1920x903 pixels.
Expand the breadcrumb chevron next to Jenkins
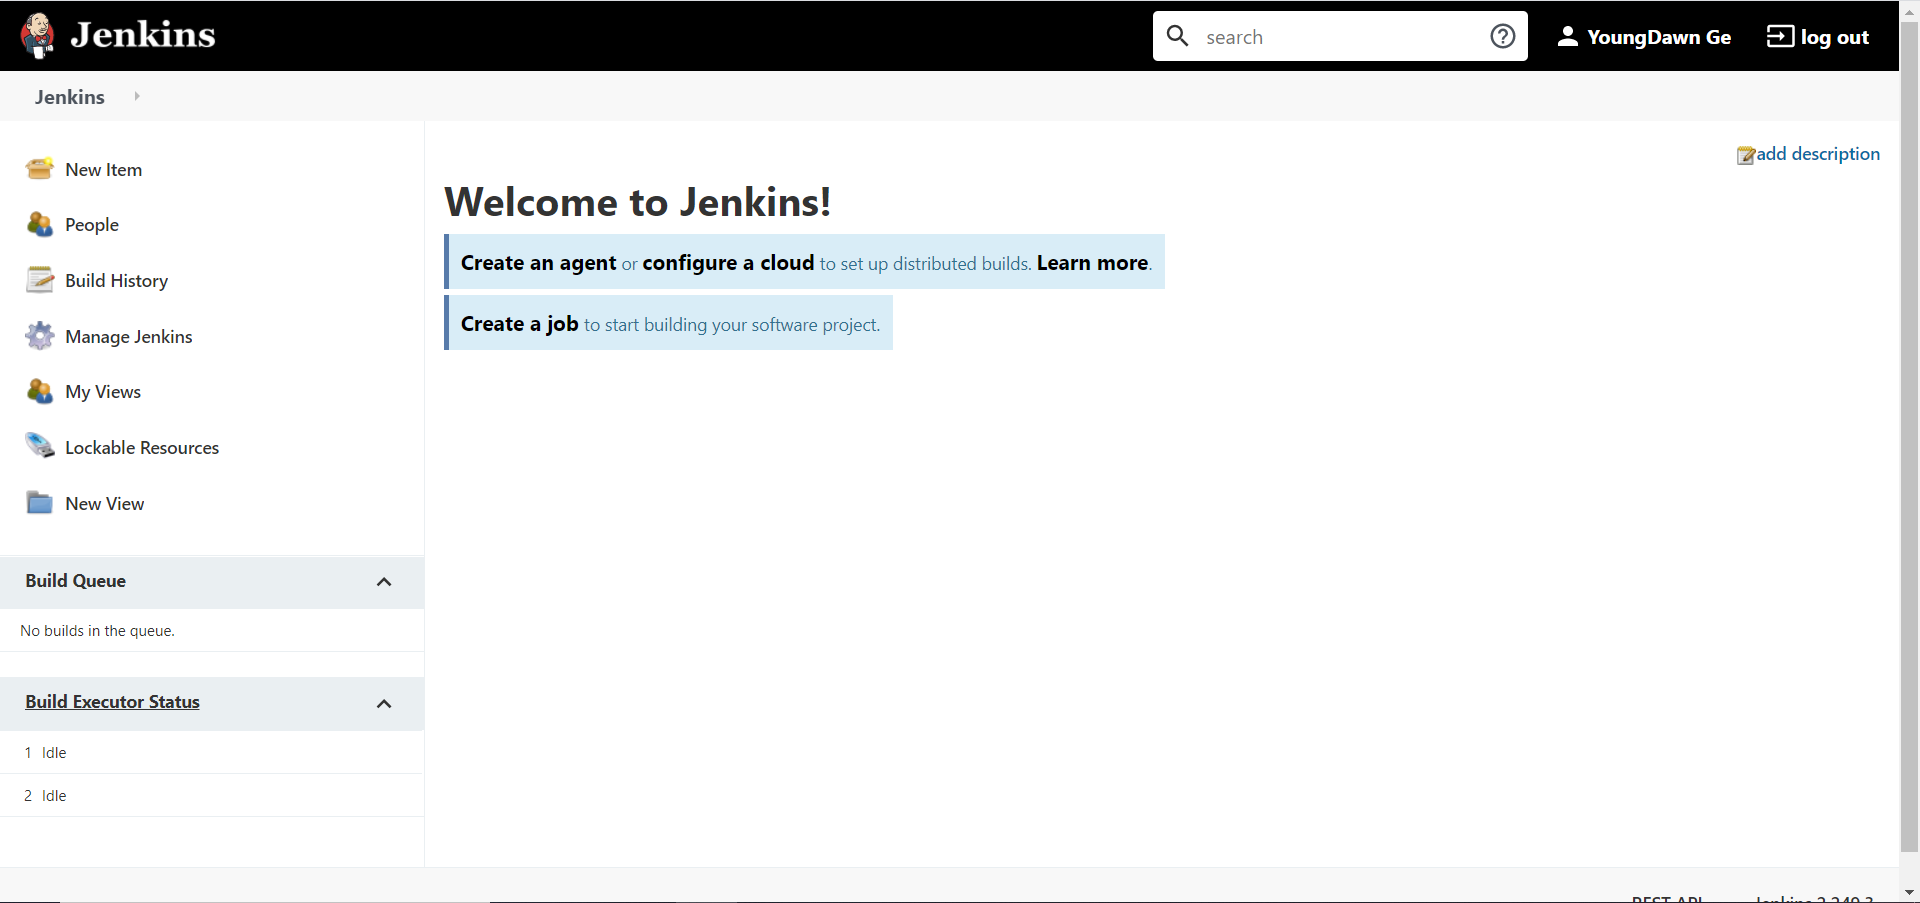tap(137, 96)
